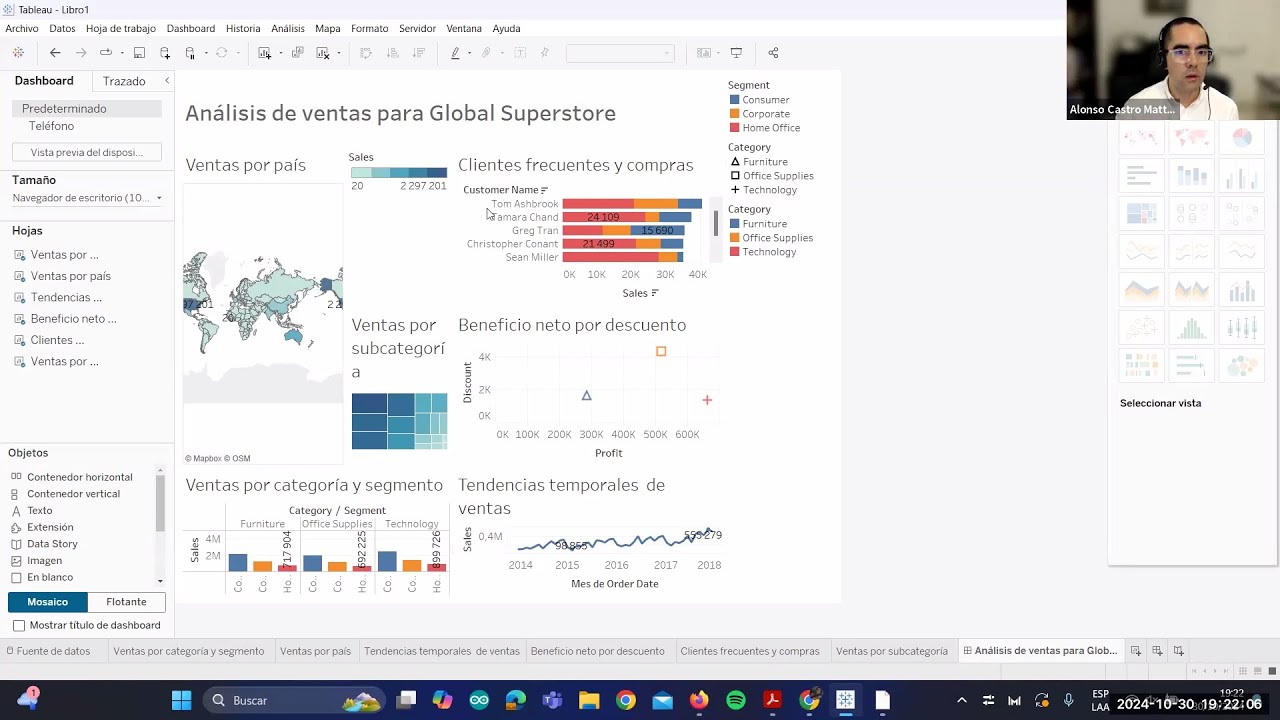Switch to filmstrip sheet view icon
Screen dimensions: 1280x720
coord(1257,671)
